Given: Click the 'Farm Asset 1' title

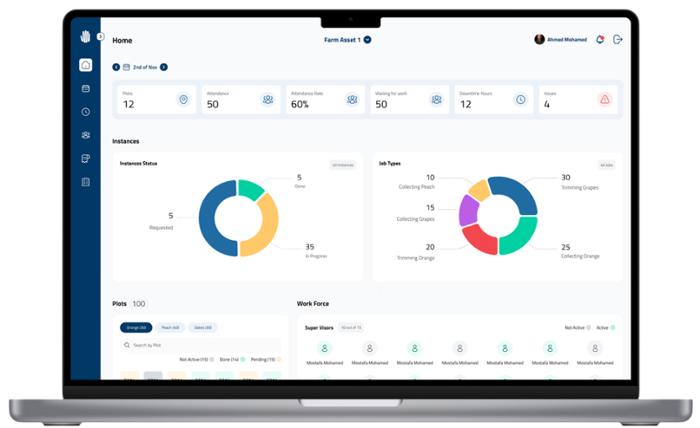Looking at the screenshot, I should click(x=342, y=40).
